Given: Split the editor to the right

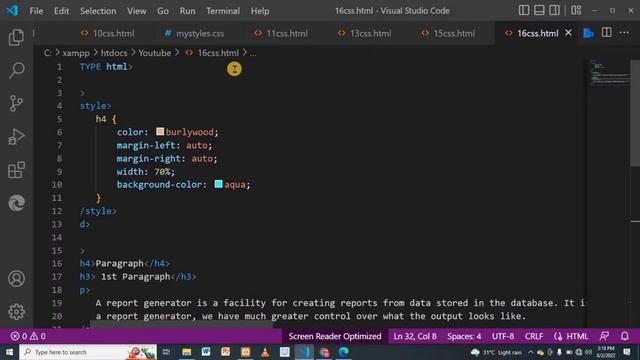Looking at the screenshot, I should 607,33.
